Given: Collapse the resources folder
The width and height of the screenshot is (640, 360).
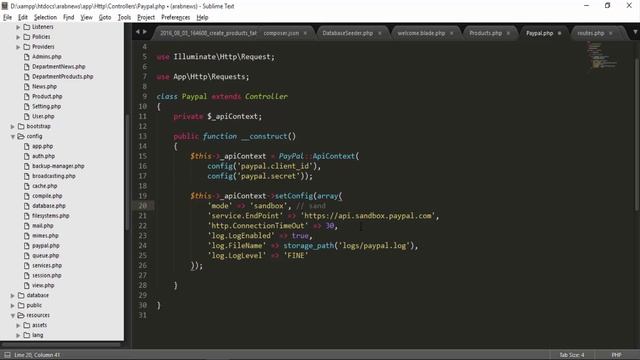Looking at the screenshot, I should tap(13, 316).
